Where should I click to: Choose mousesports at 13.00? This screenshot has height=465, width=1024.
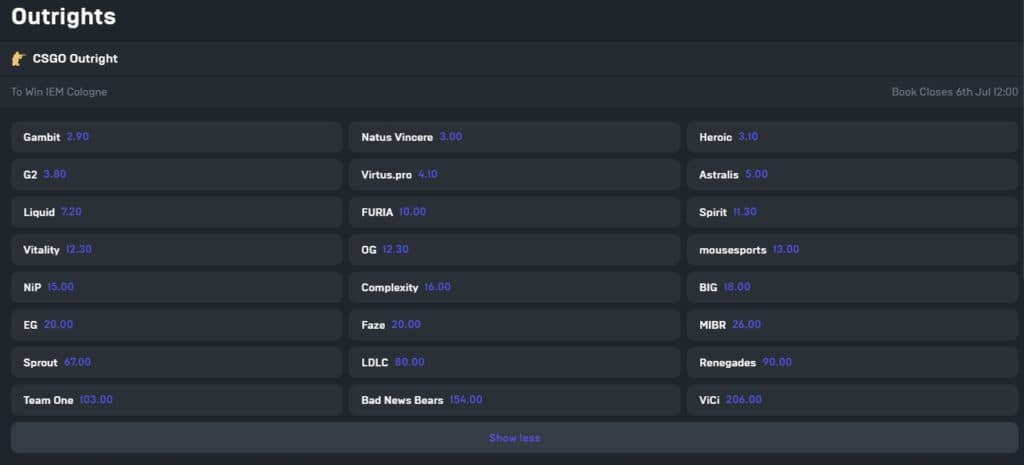pyautogui.click(x=852, y=250)
